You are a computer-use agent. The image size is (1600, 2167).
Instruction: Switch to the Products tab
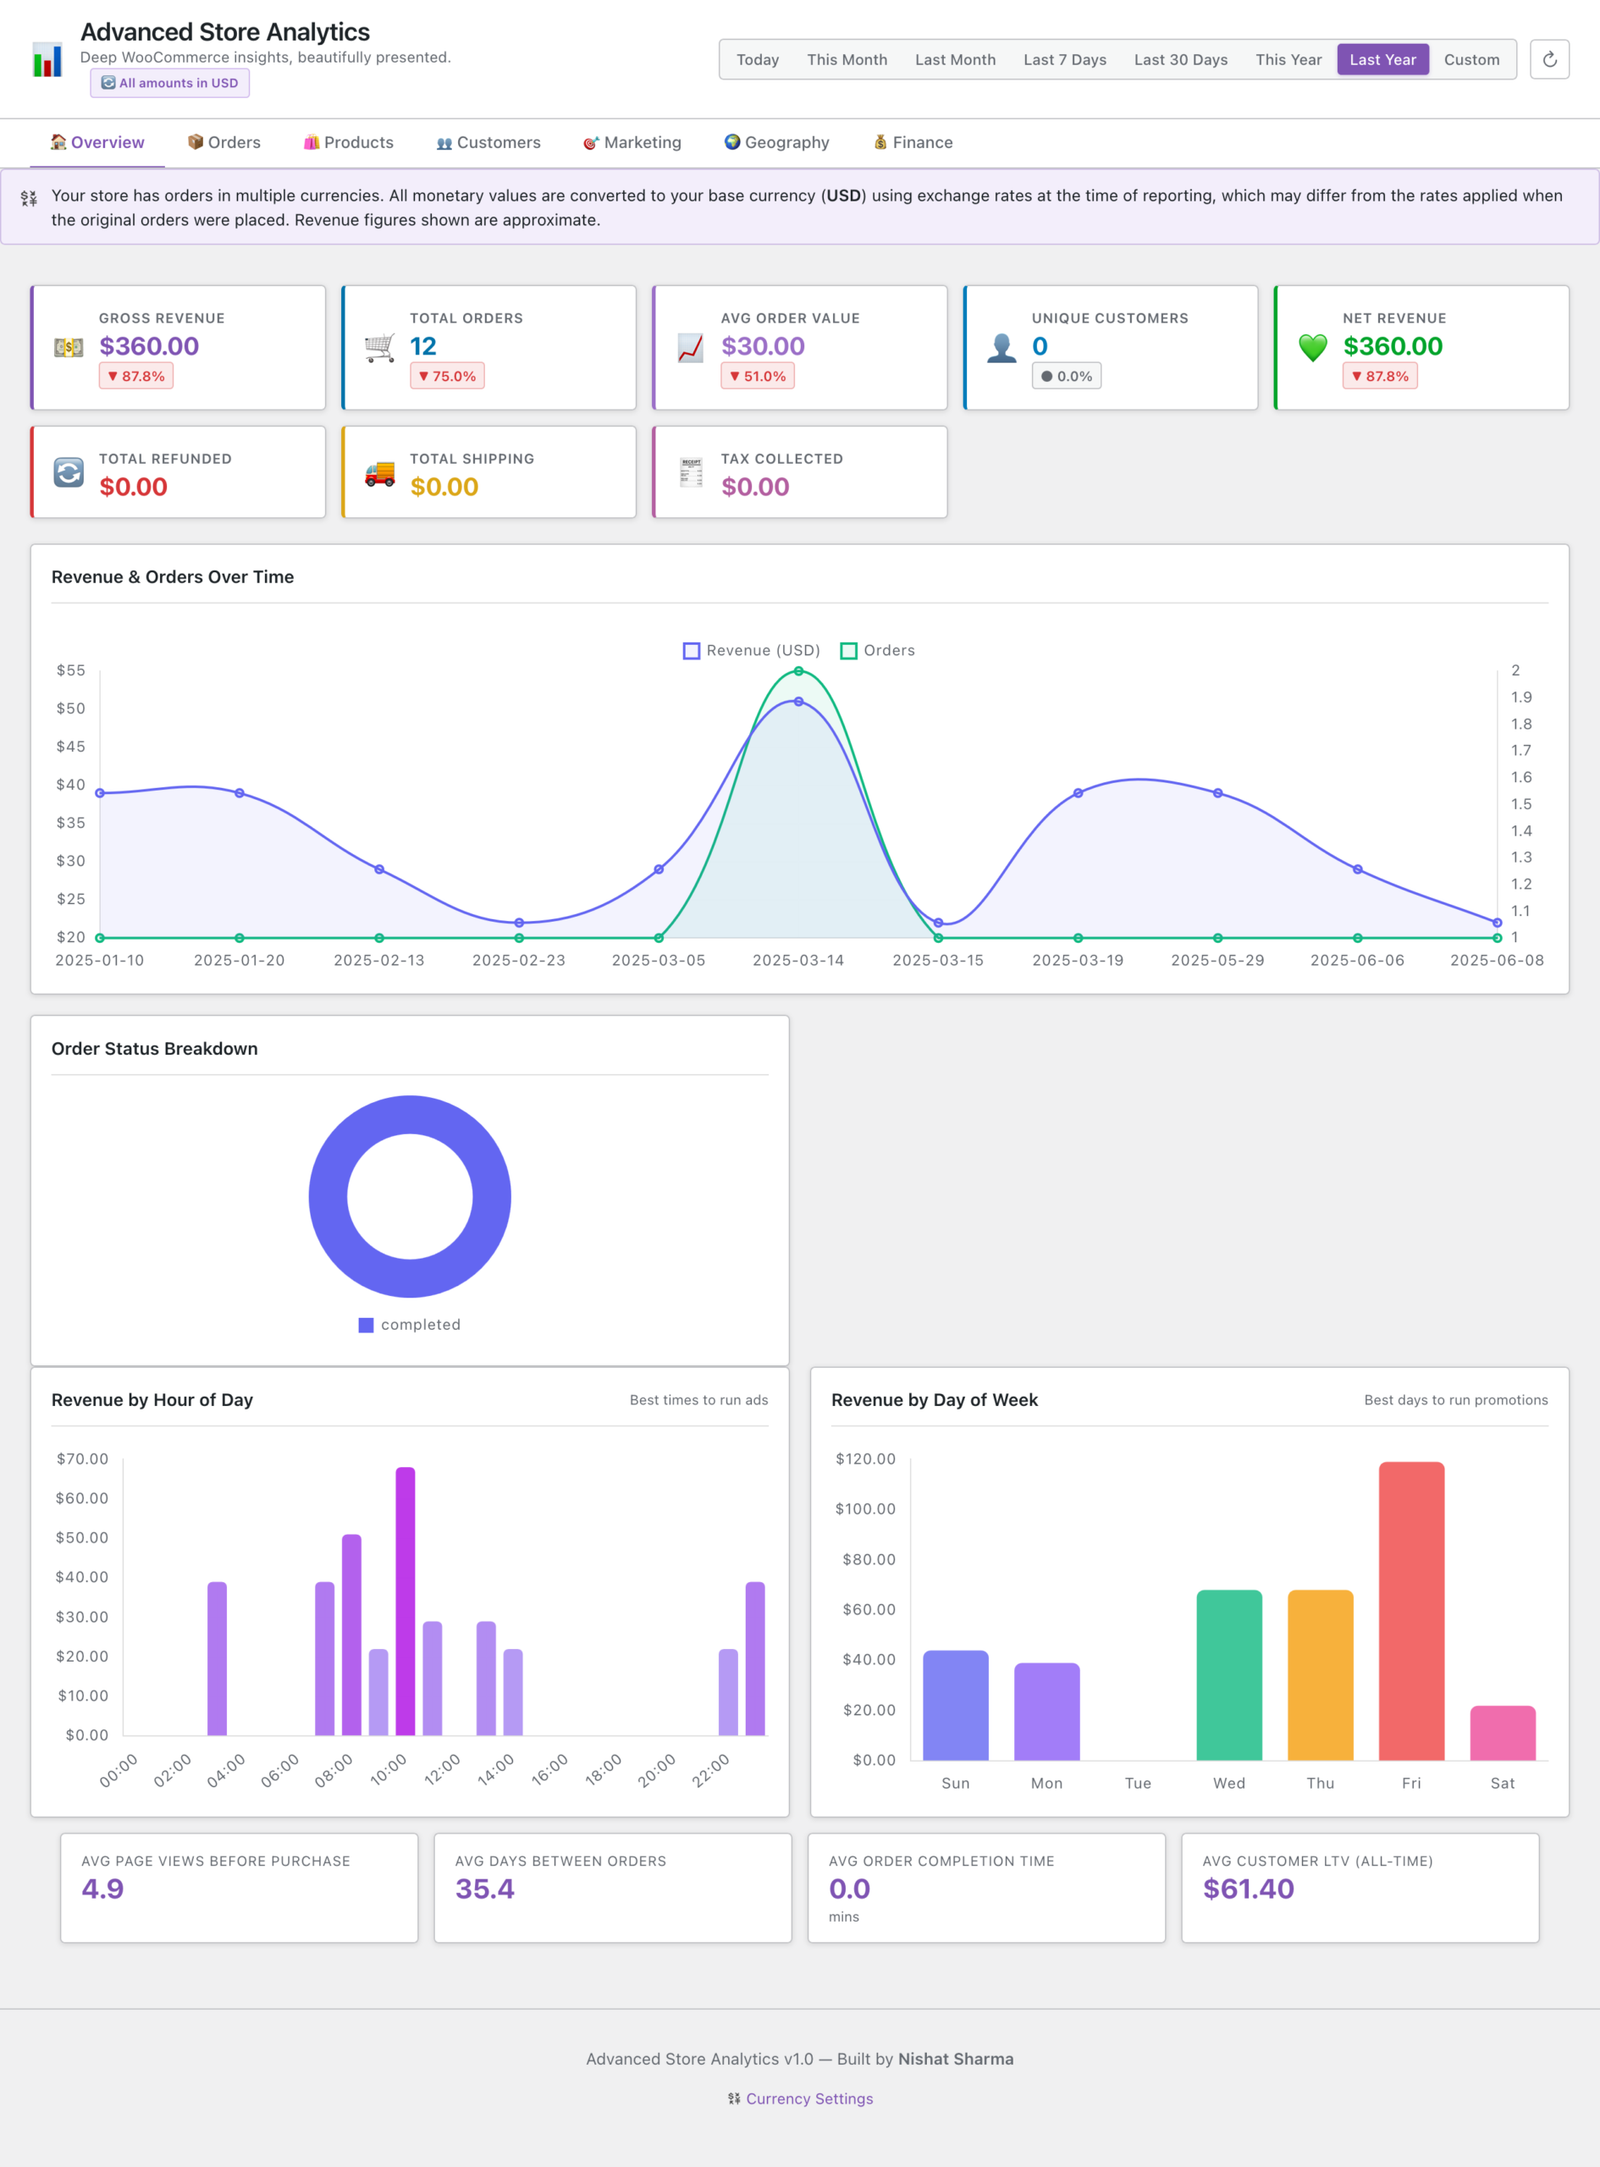point(349,143)
